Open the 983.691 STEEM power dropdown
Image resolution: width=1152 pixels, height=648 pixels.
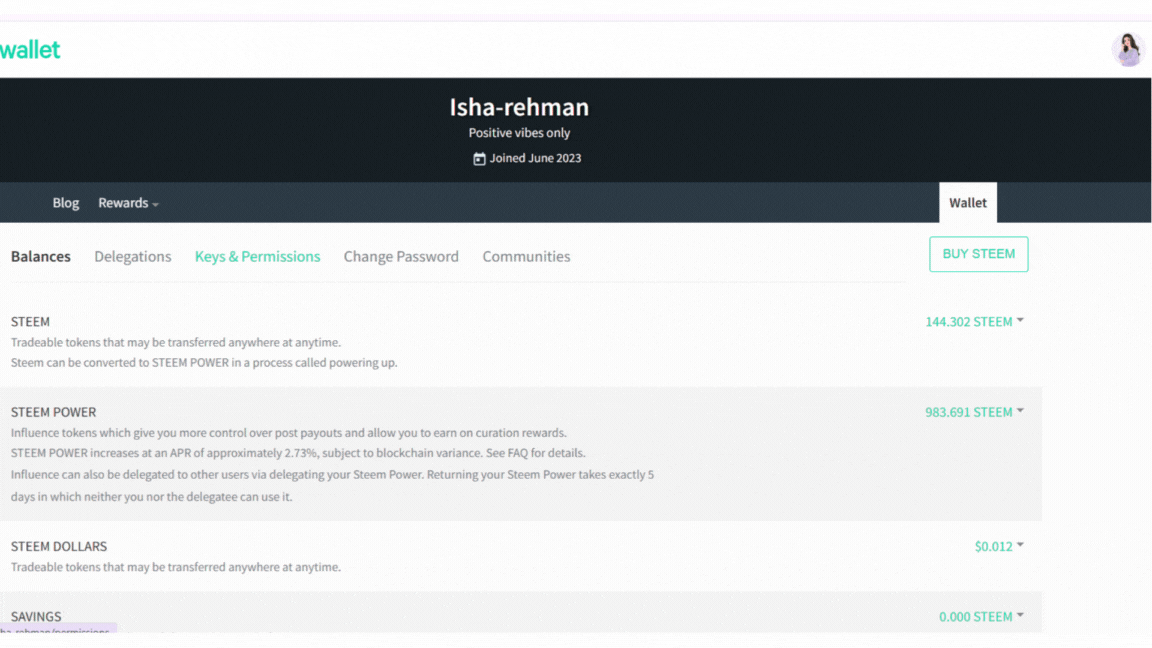(x=974, y=412)
